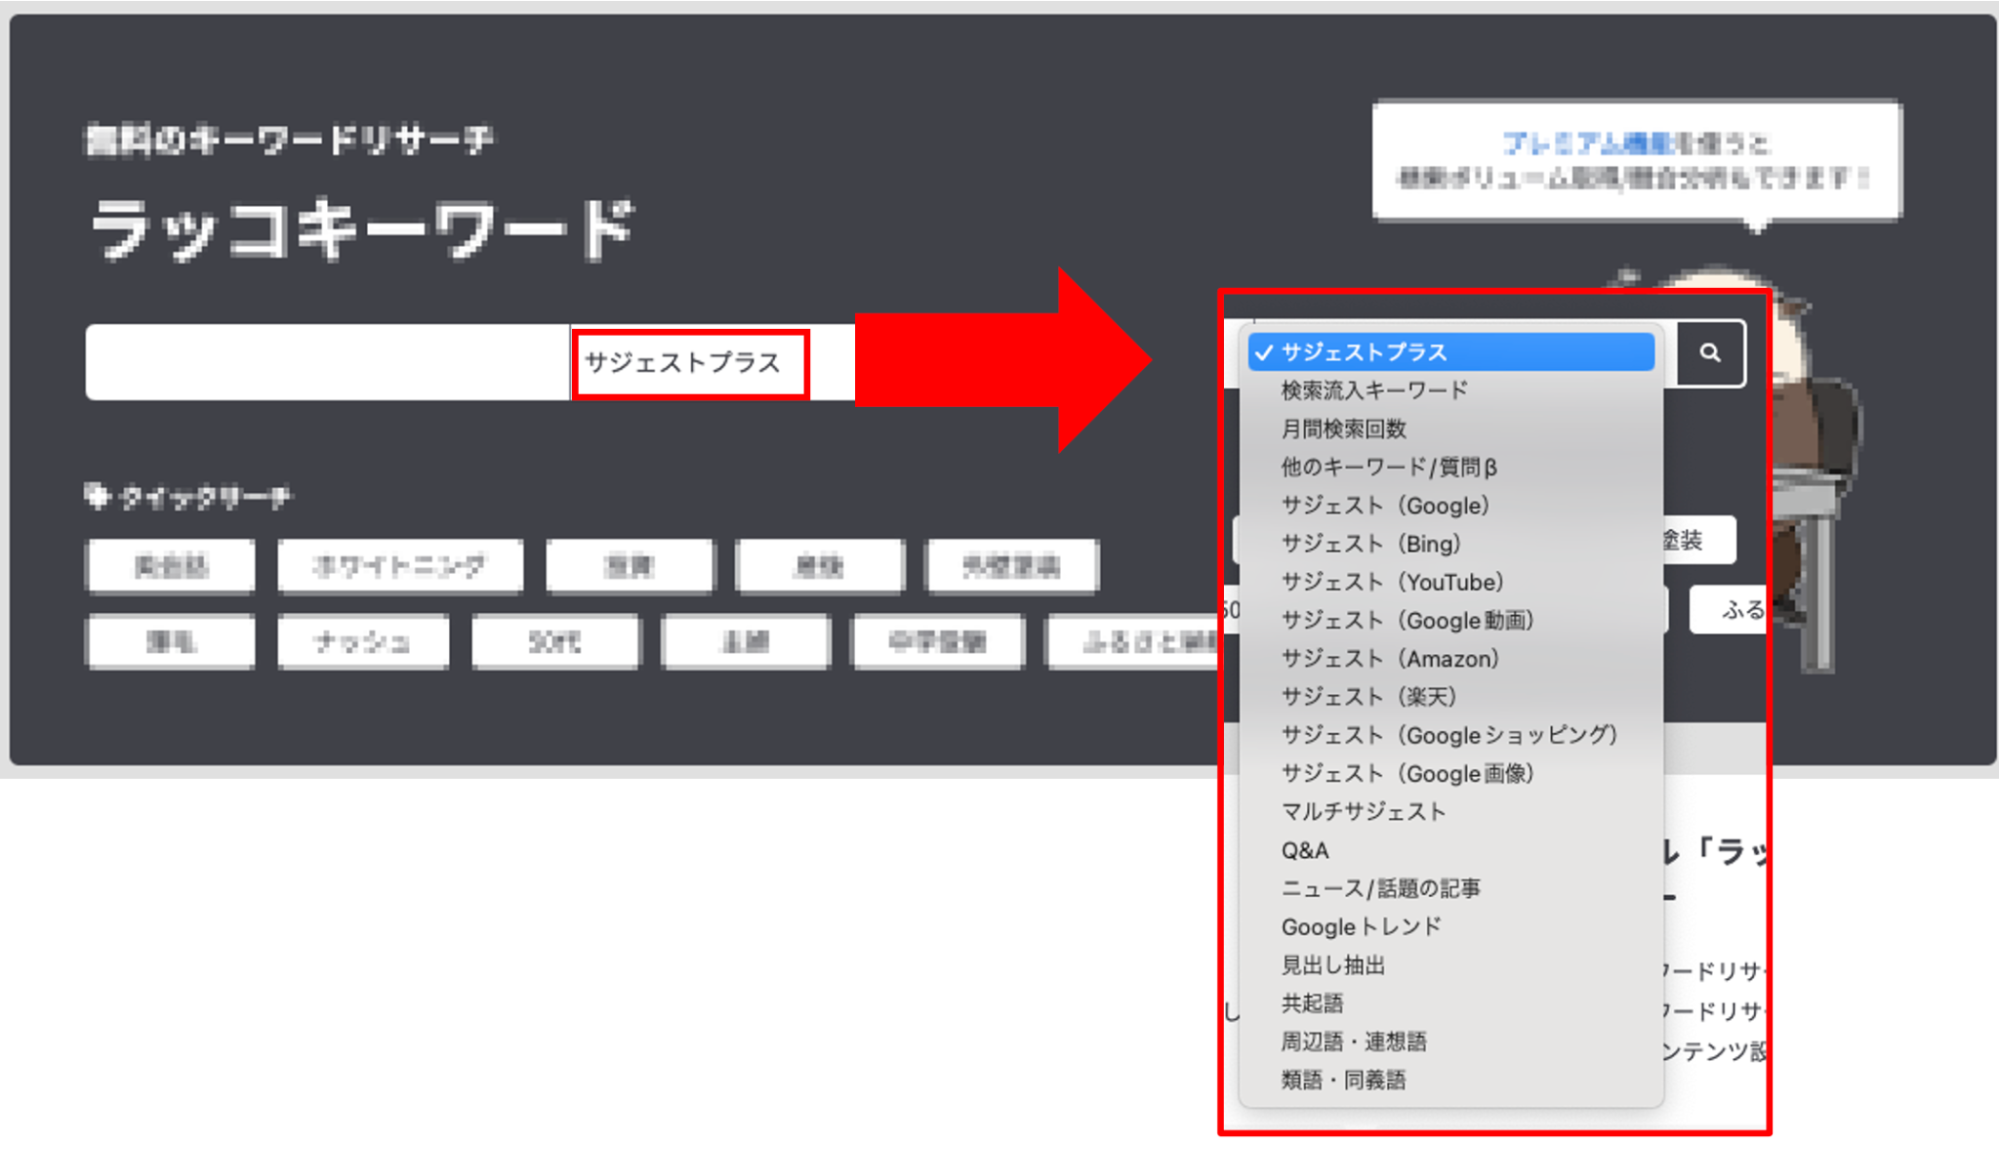Pick 他のキーワード/質問β option
Viewport: 1999px width, 1159px height.
pyautogui.click(x=1451, y=467)
